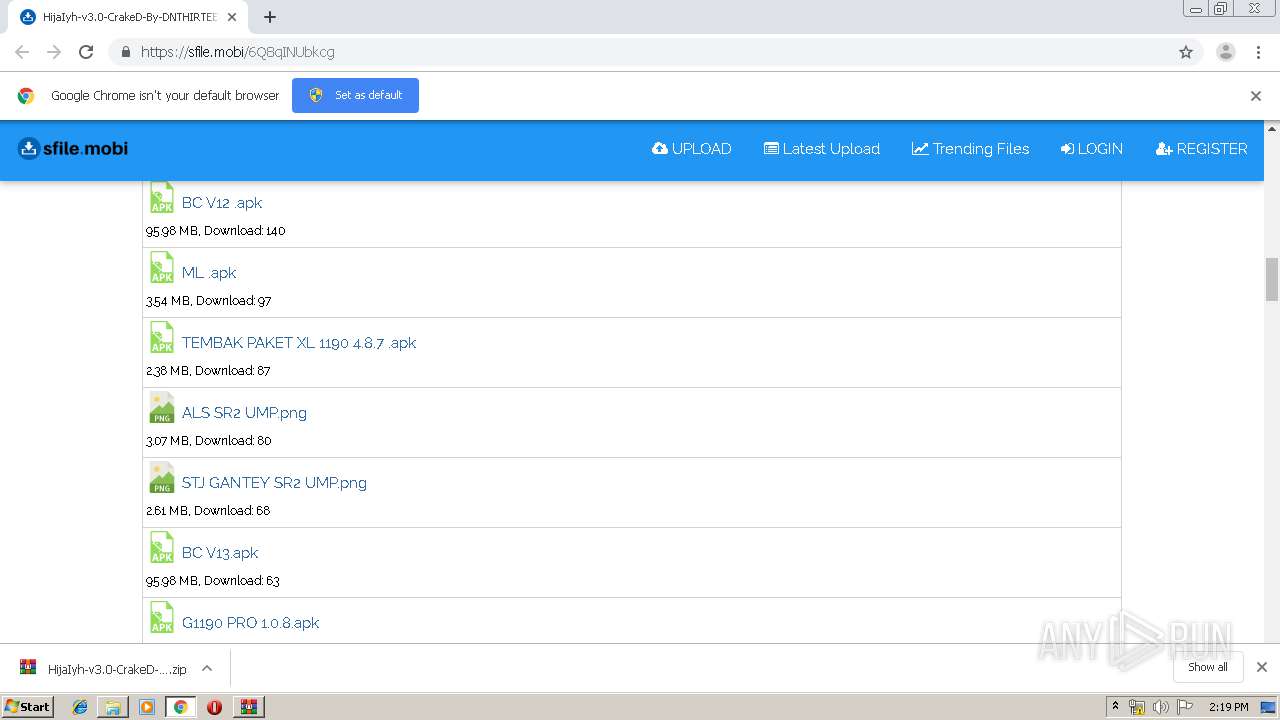The image size is (1280, 720).
Task: Click the text "3.54 MB, Download: 97"
Action: pos(209,301)
